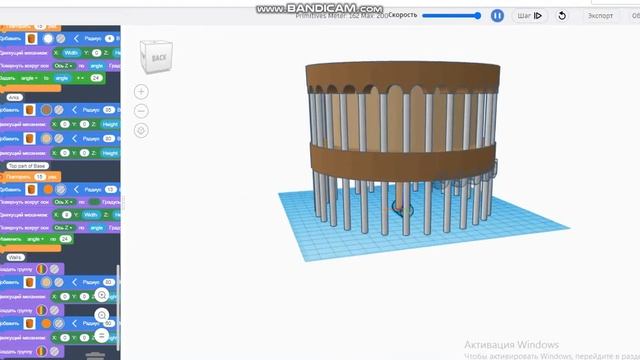Collapse parameters arrow in Радиус 85 block
This screenshot has width=640, height=360.
coord(74,110)
